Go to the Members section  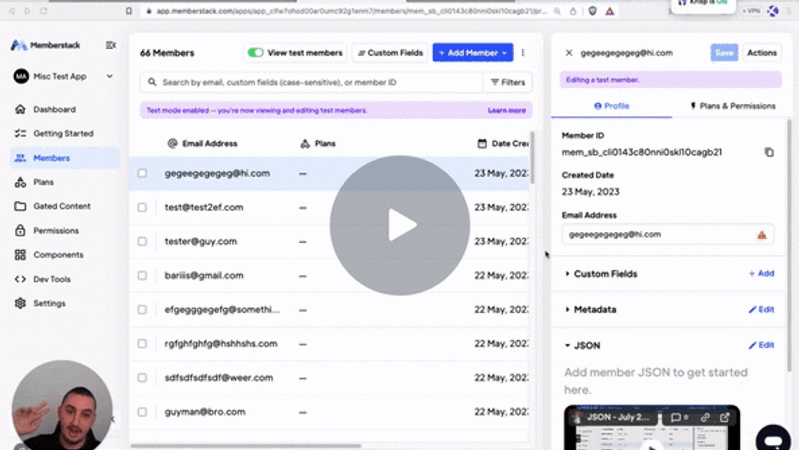tap(64, 158)
